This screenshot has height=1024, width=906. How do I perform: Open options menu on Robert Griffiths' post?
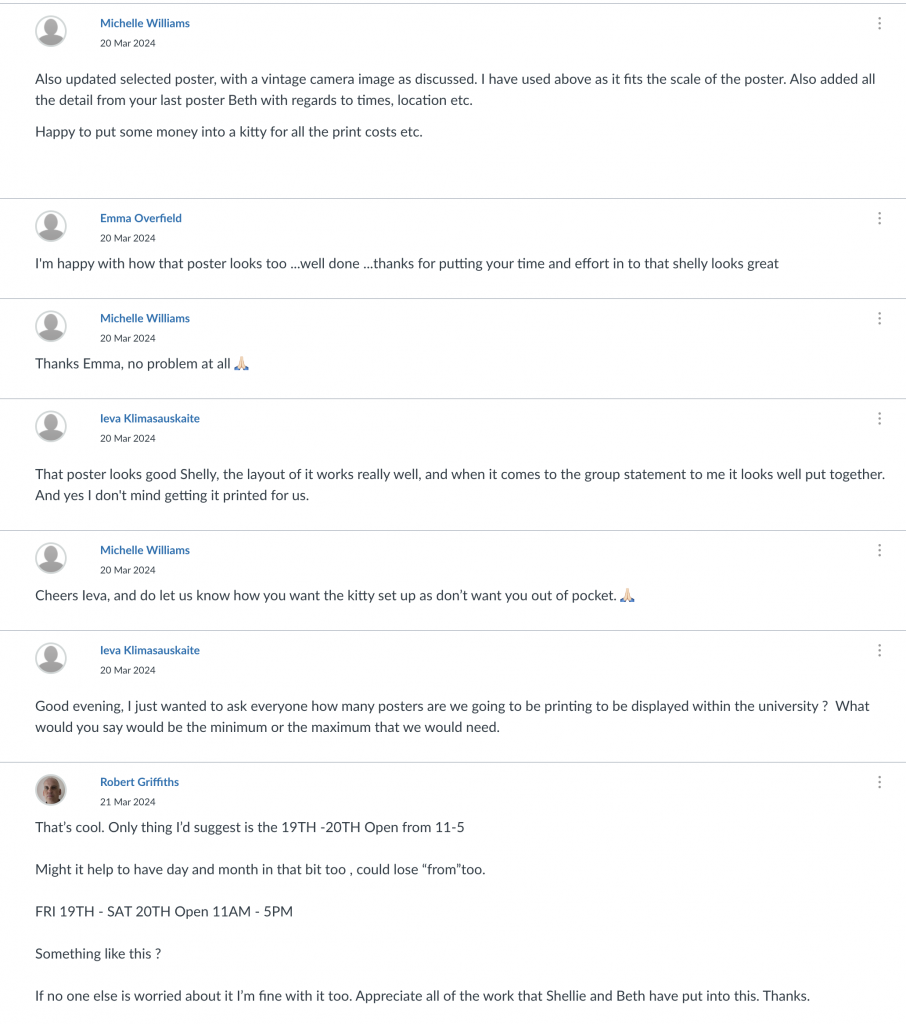click(879, 783)
